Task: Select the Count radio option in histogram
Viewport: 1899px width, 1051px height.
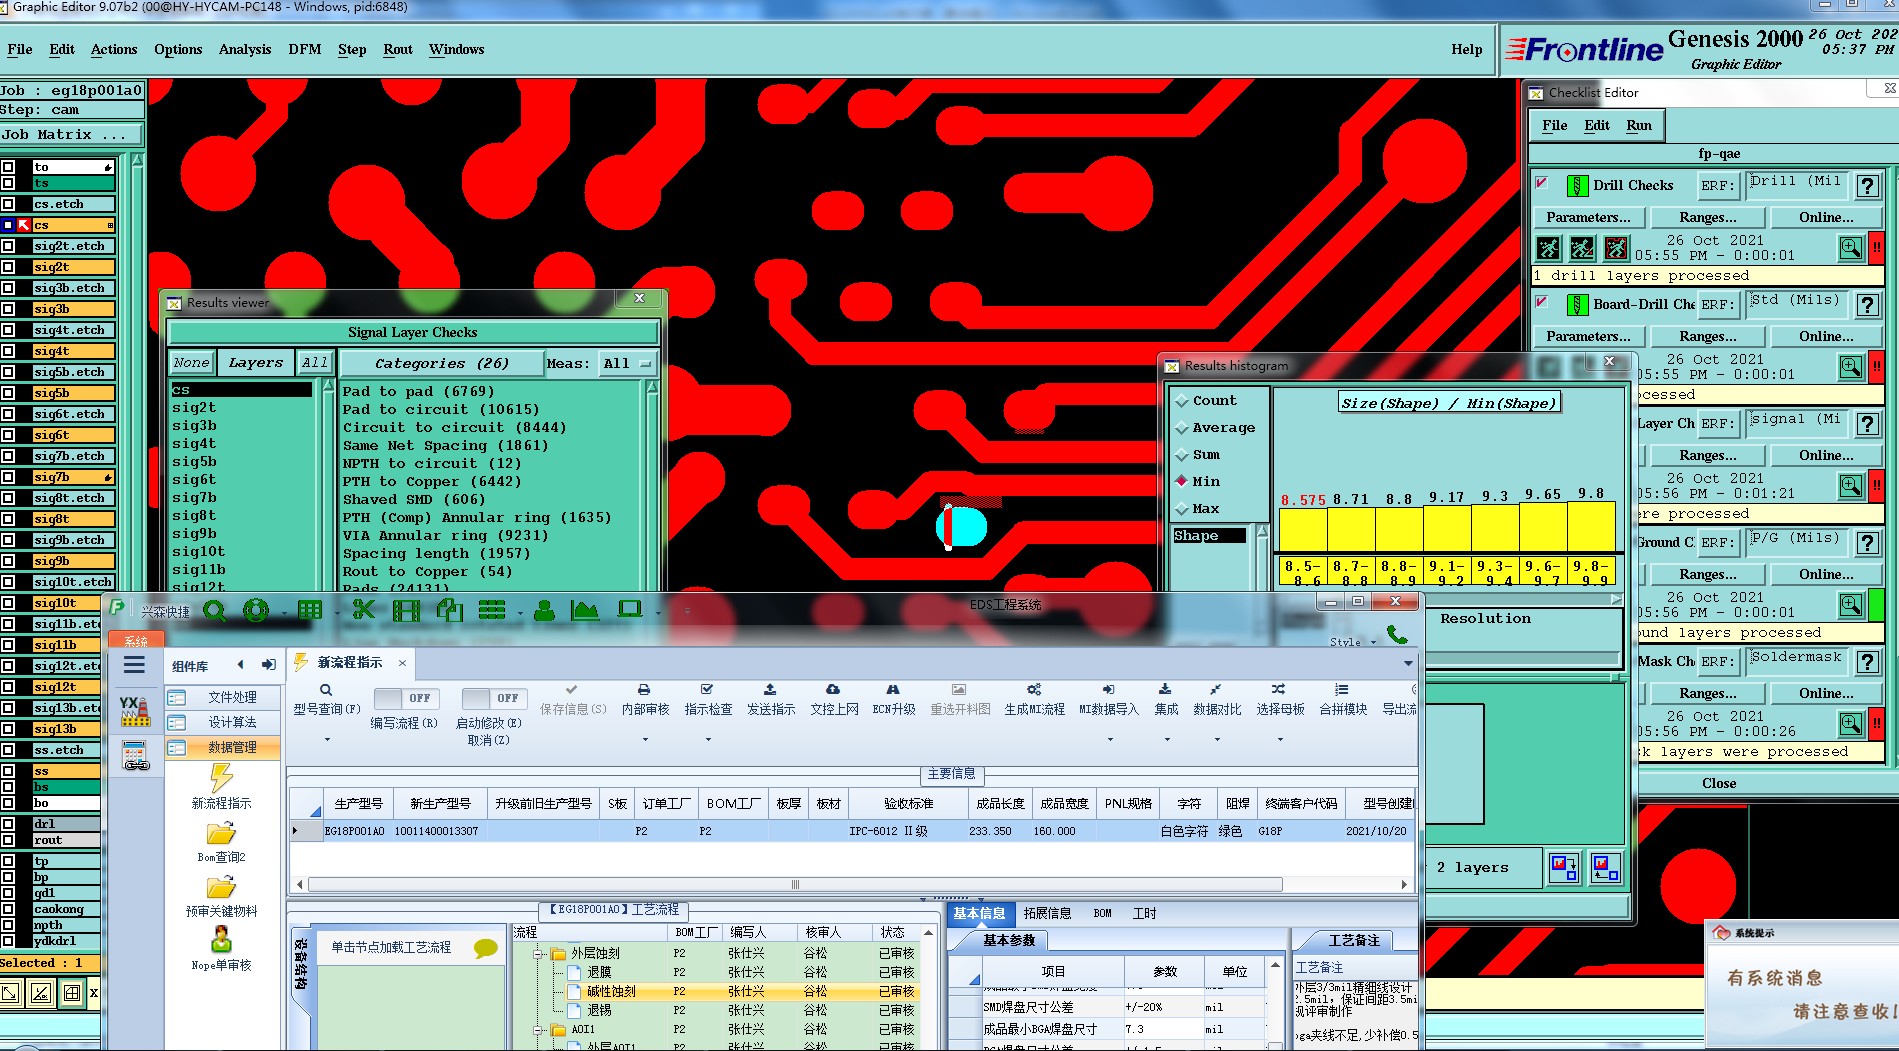Action: point(1182,401)
